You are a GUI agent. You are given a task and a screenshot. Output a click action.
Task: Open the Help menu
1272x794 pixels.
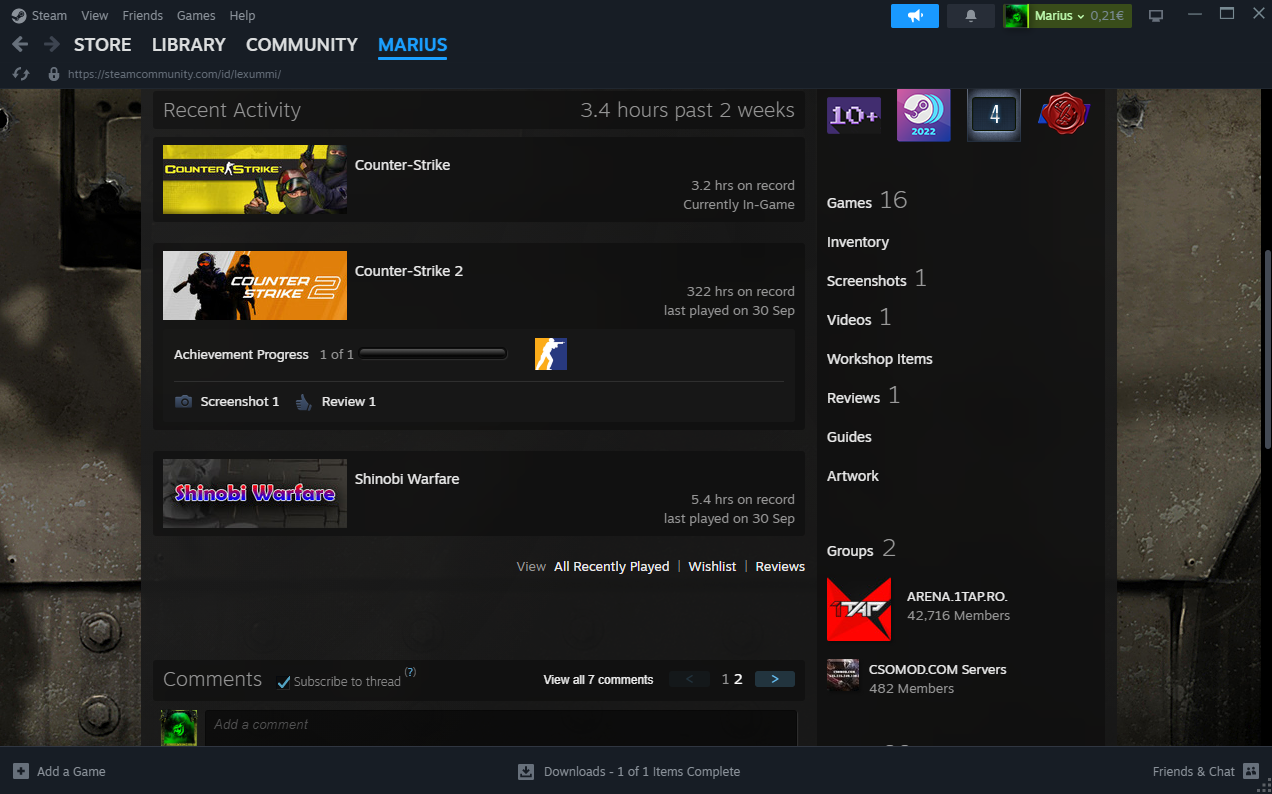tap(242, 16)
